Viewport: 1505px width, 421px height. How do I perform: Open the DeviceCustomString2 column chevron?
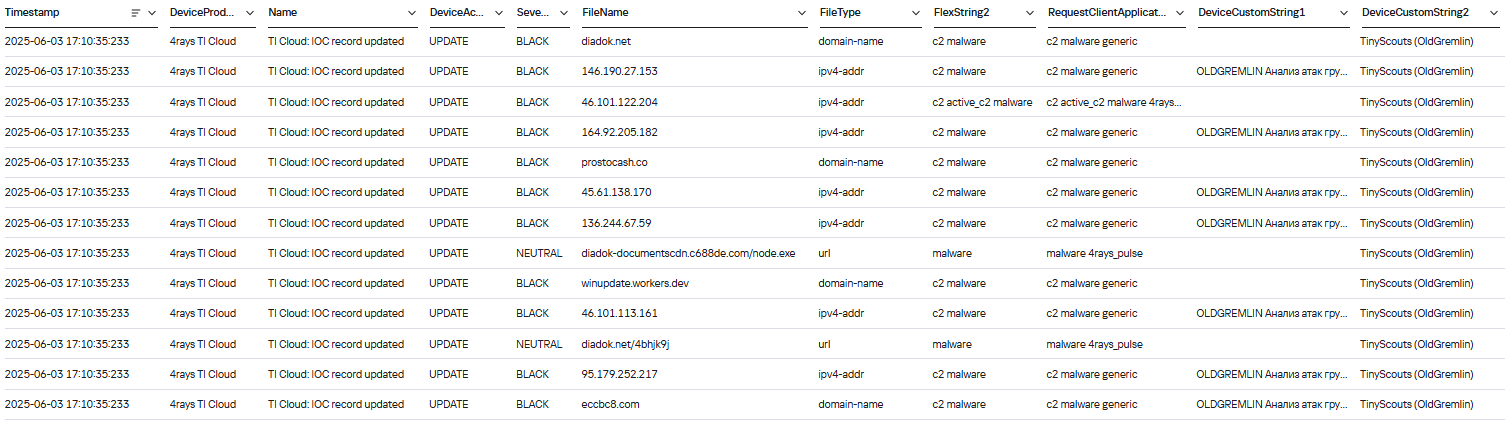click(1495, 13)
